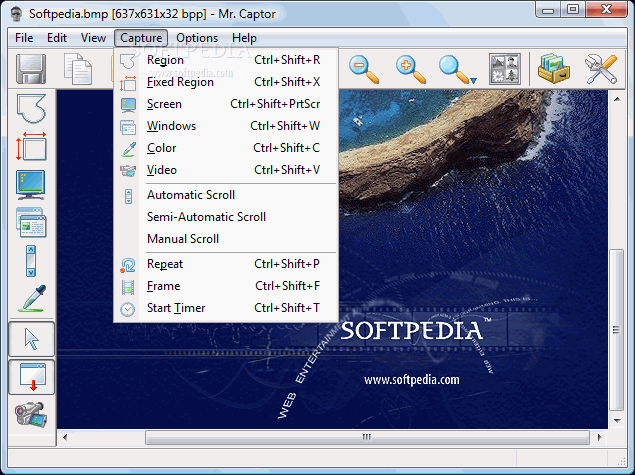Choose Repeat from the Capture menu
The image size is (635, 475).
(x=226, y=264)
